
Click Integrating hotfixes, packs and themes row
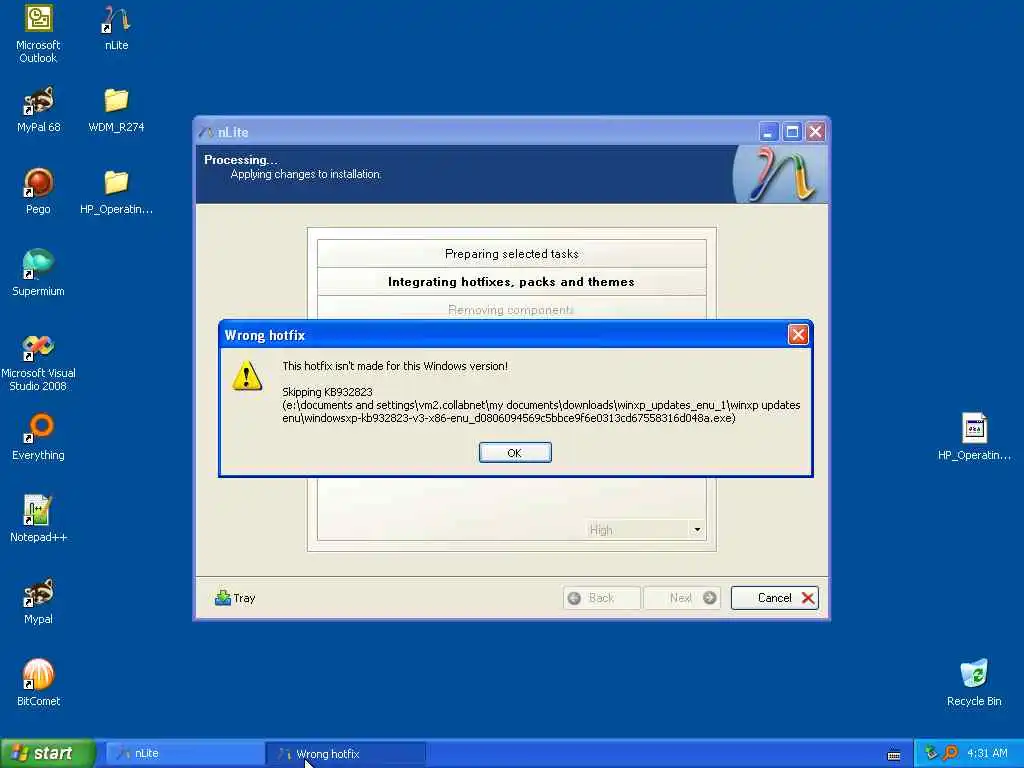511,281
